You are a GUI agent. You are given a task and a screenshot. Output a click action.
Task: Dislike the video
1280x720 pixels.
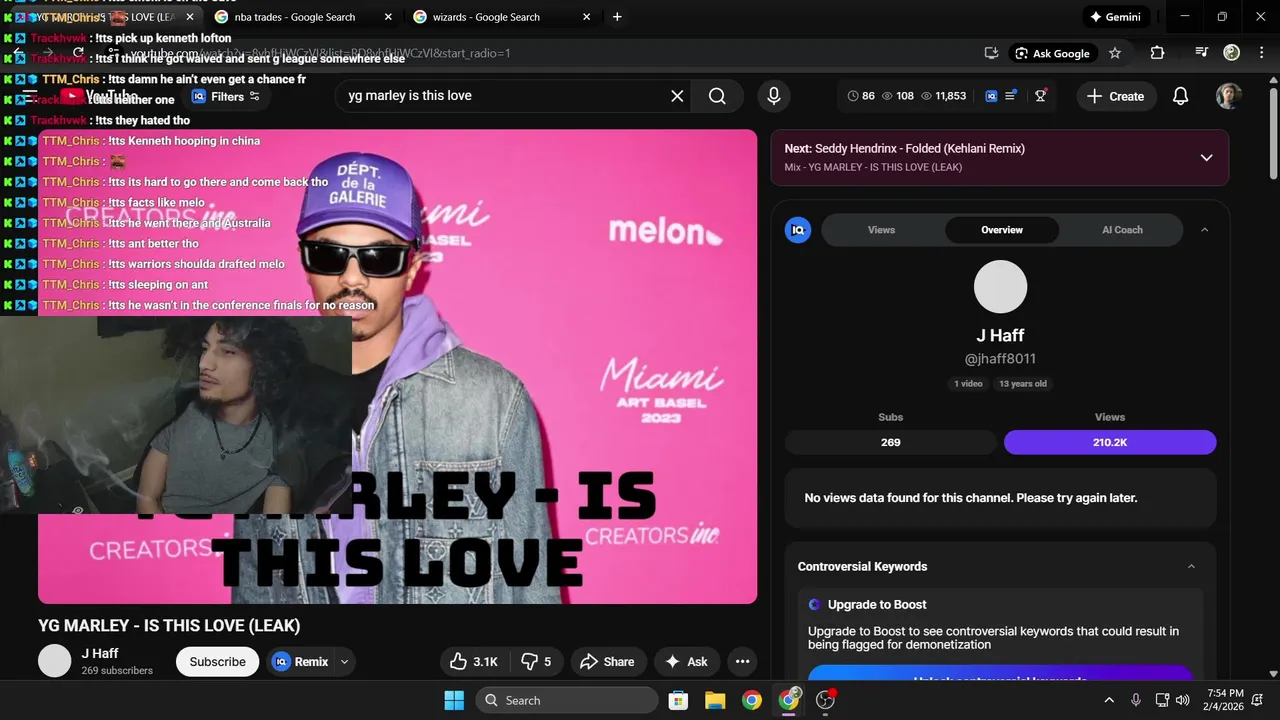536,662
